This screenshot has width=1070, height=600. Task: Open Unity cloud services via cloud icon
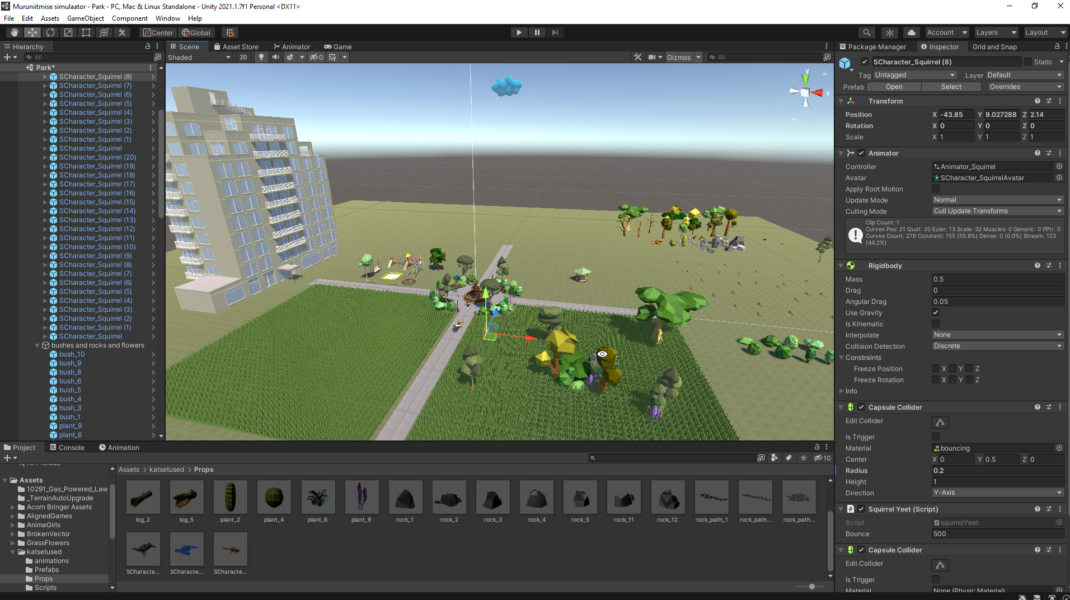point(912,32)
